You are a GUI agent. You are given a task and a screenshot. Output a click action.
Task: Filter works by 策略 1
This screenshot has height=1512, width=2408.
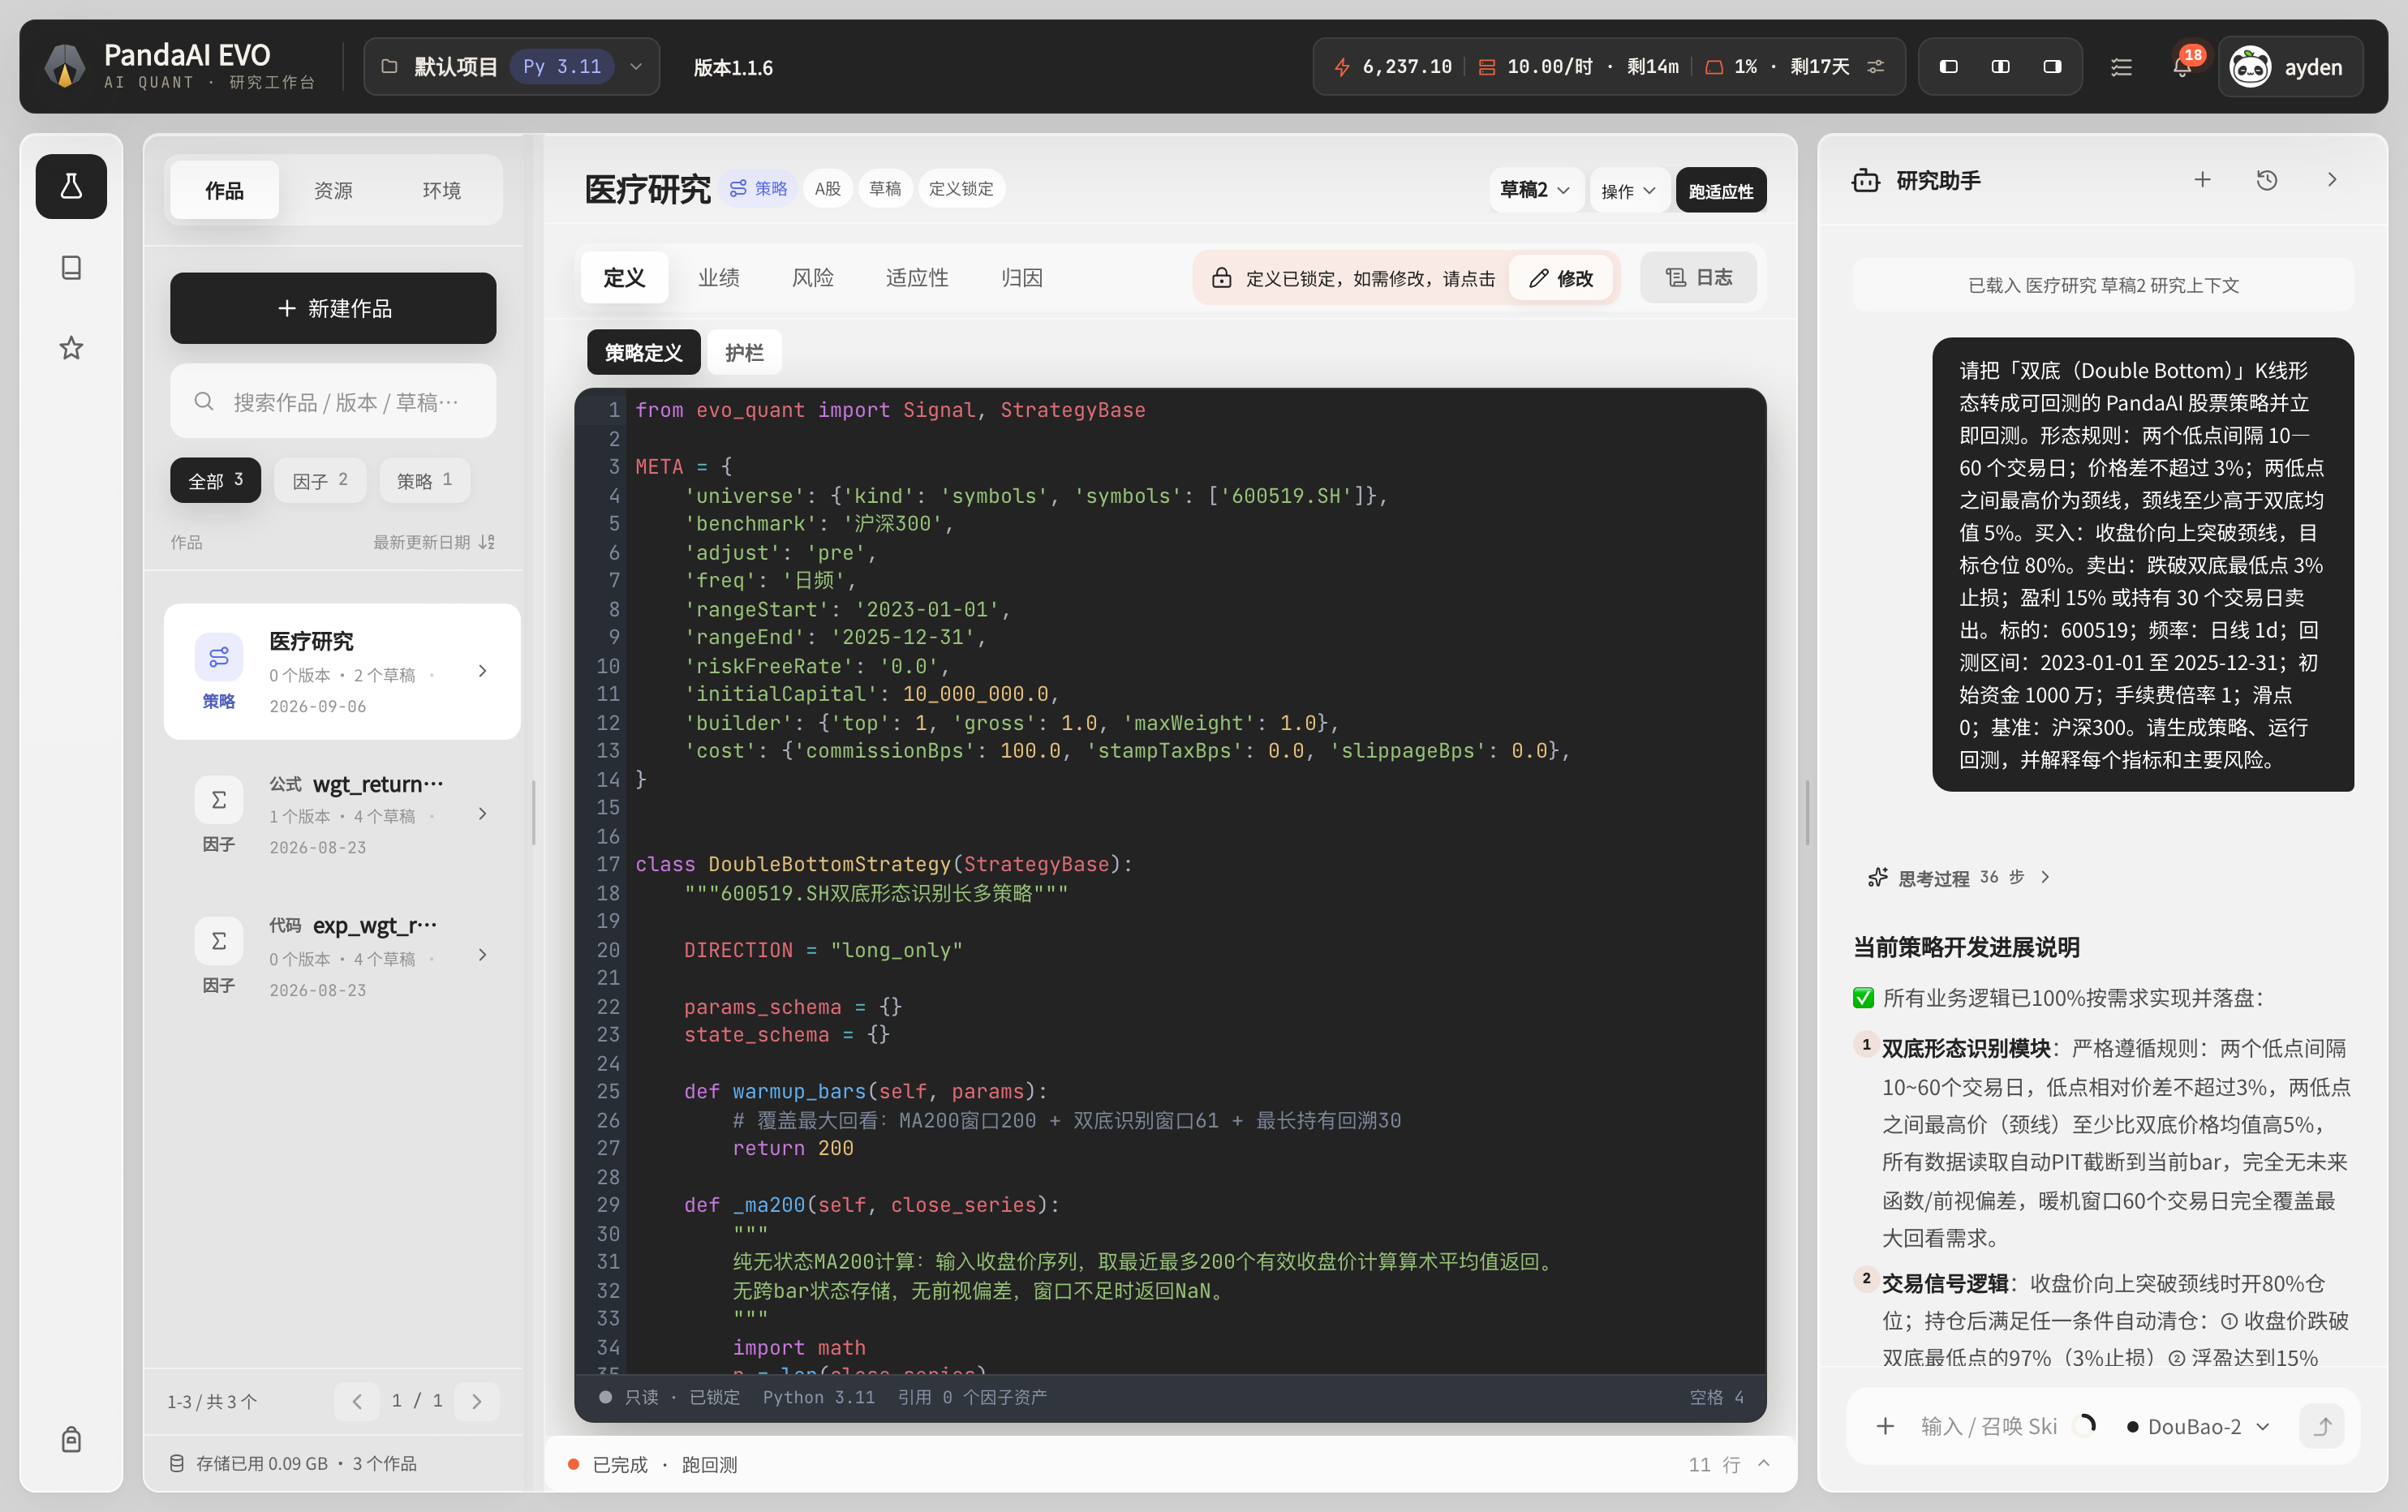424,481
